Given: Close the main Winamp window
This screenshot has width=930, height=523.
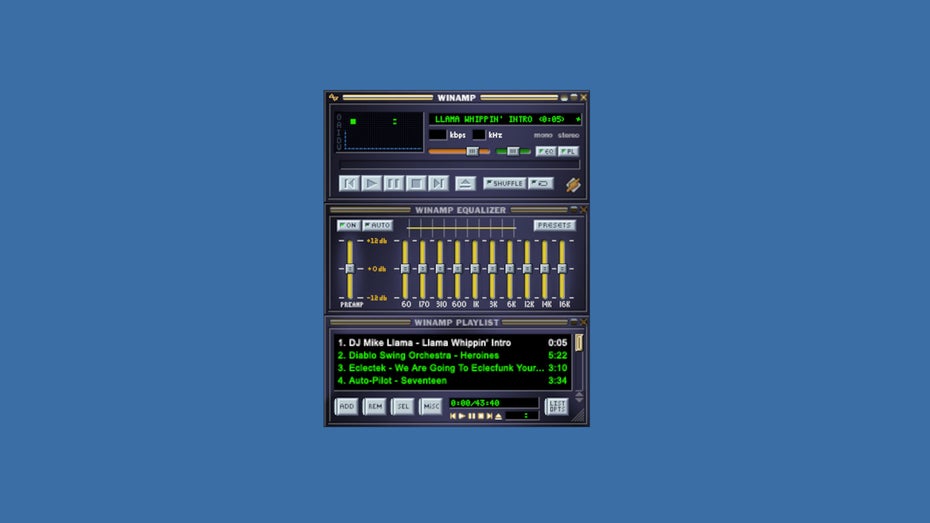Looking at the screenshot, I should click(584, 97).
